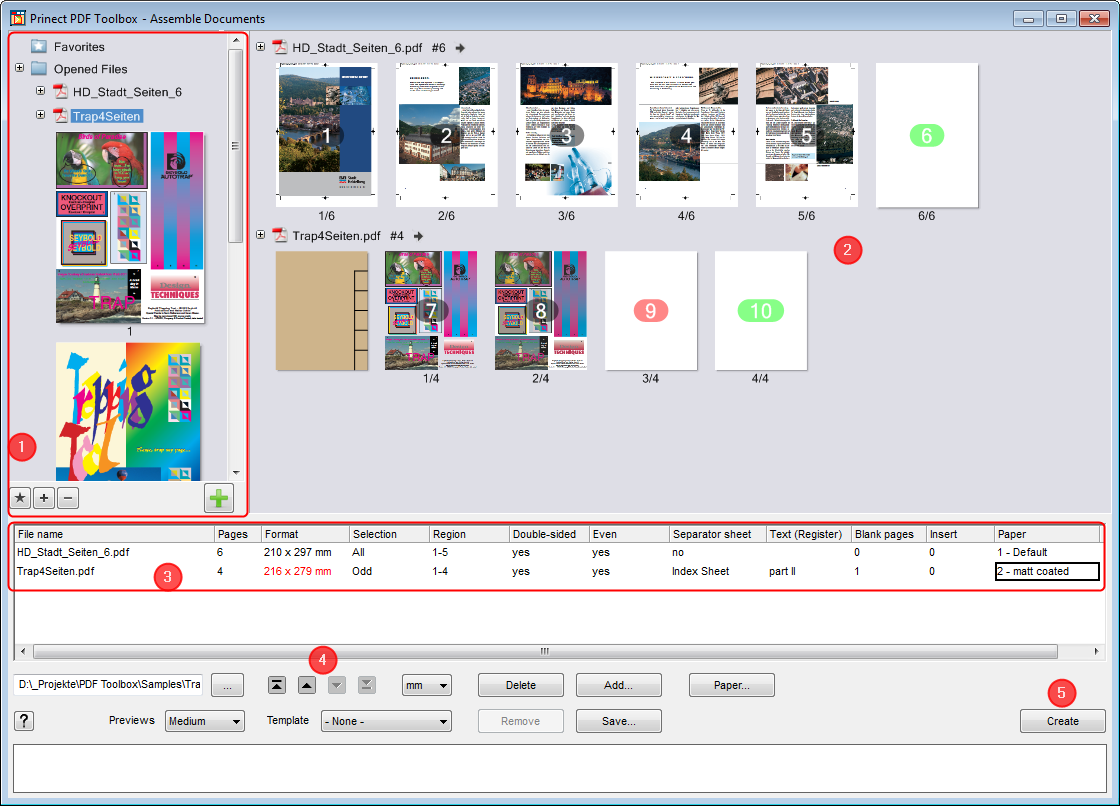Click the move to top arrow

pos(277,685)
